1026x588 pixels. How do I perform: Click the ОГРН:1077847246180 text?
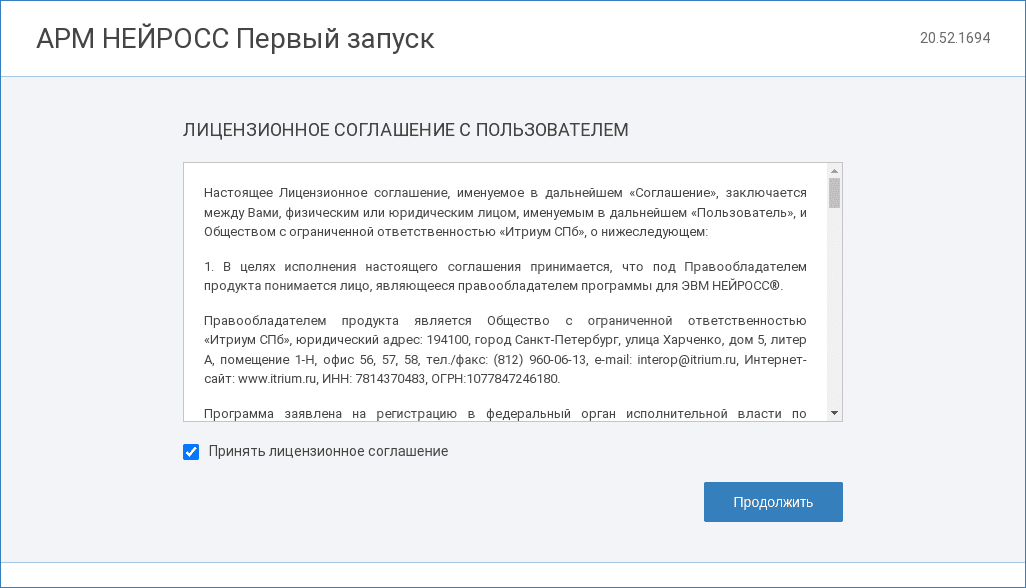tap(495, 379)
